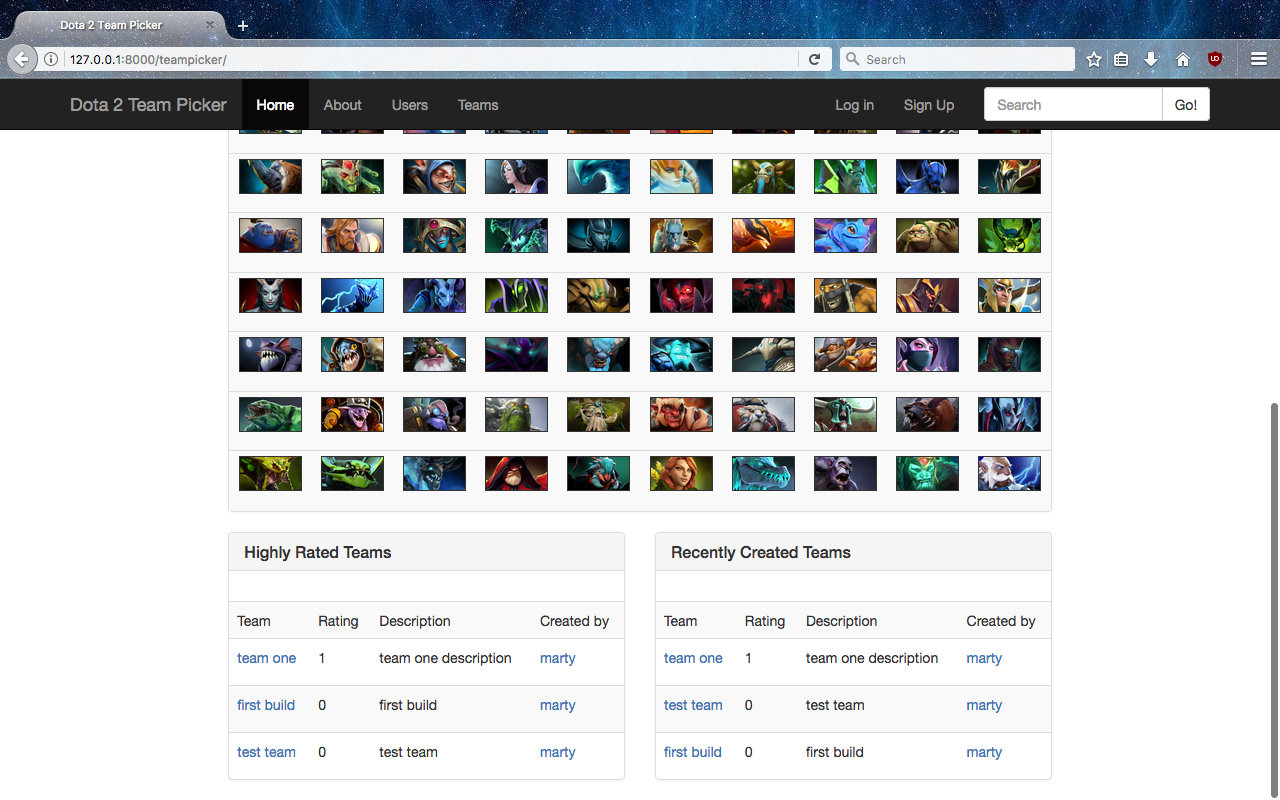This screenshot has width=1280, height=800.
Task: Reload the page with the refresh icon
Action: (x=814, y=59)
